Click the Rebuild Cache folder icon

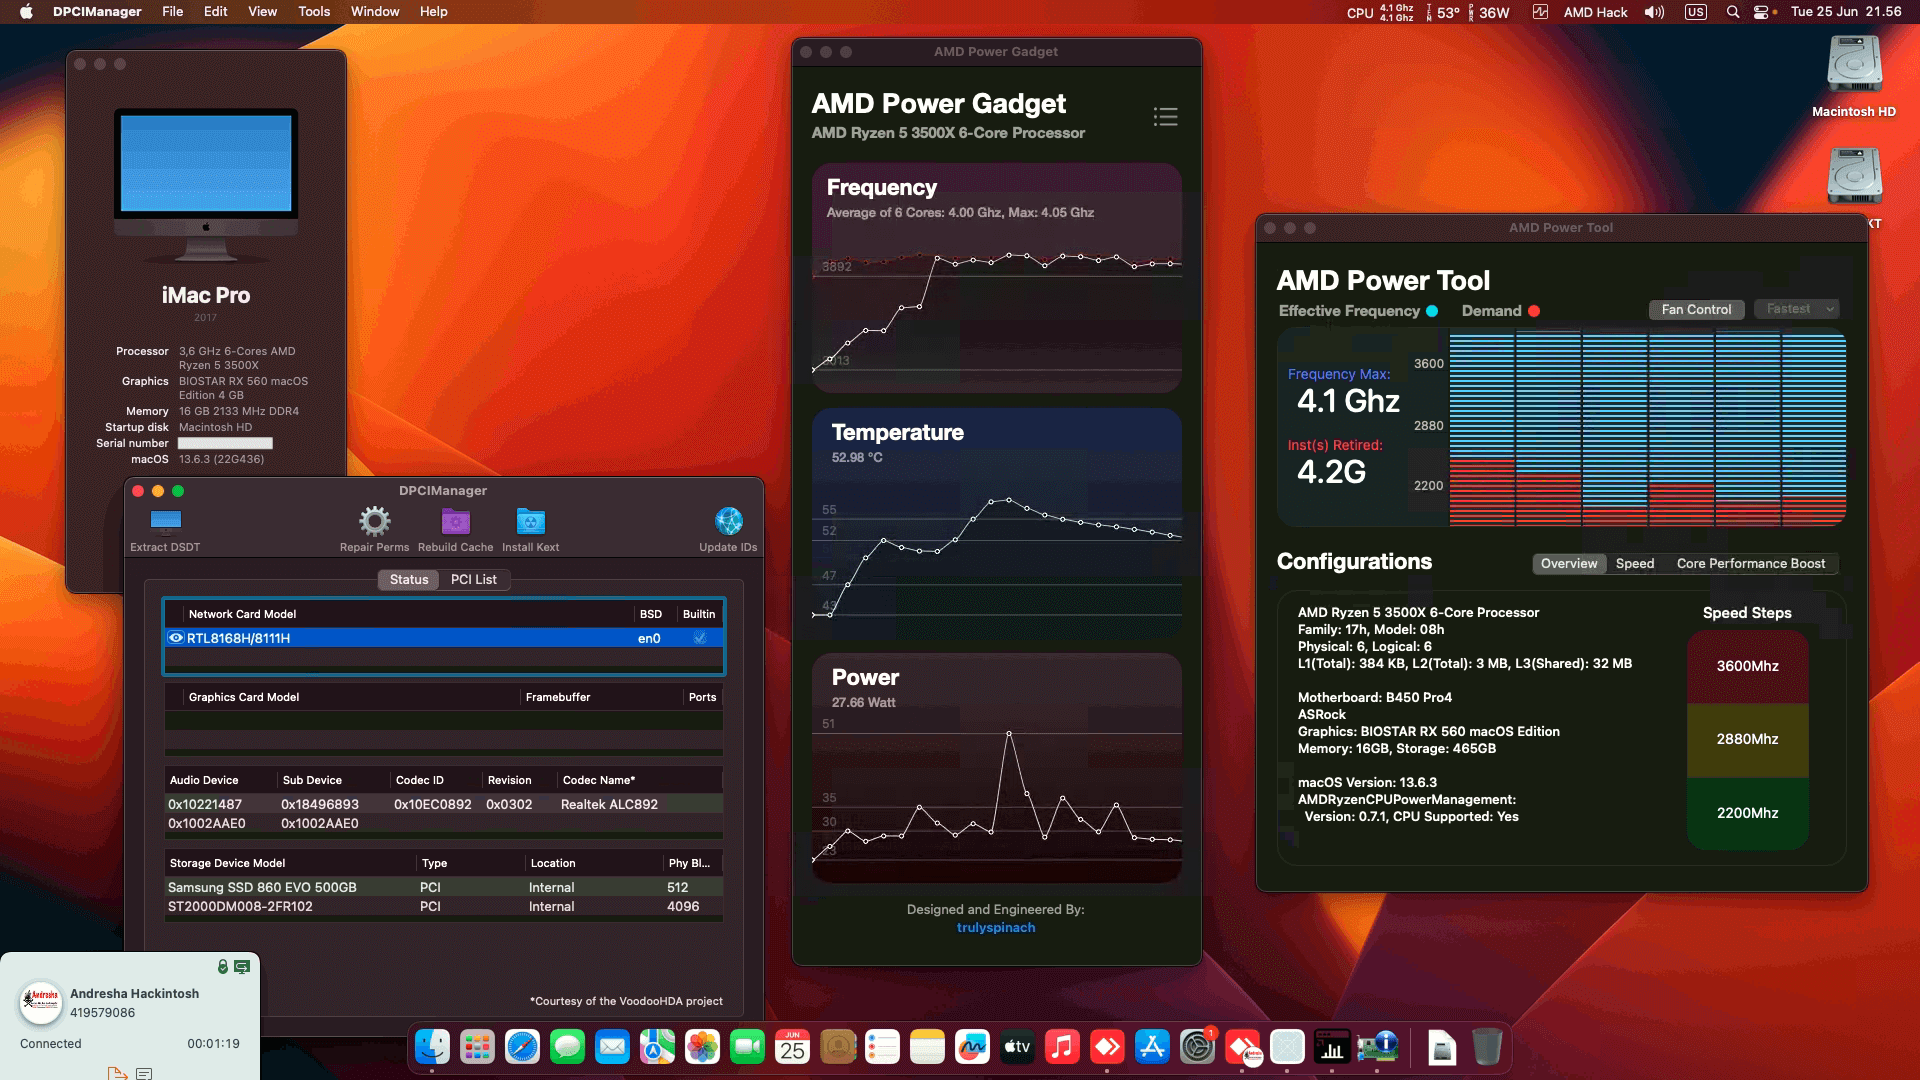[456, 520]
